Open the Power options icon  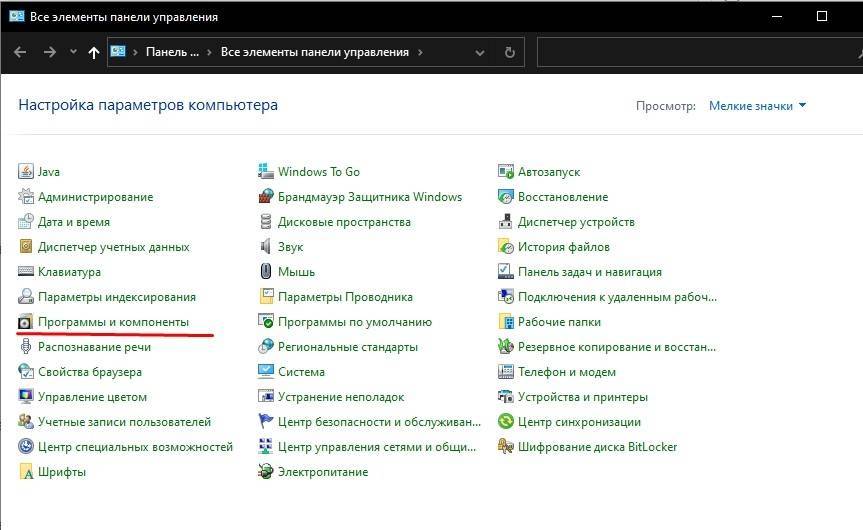[266, 472]
